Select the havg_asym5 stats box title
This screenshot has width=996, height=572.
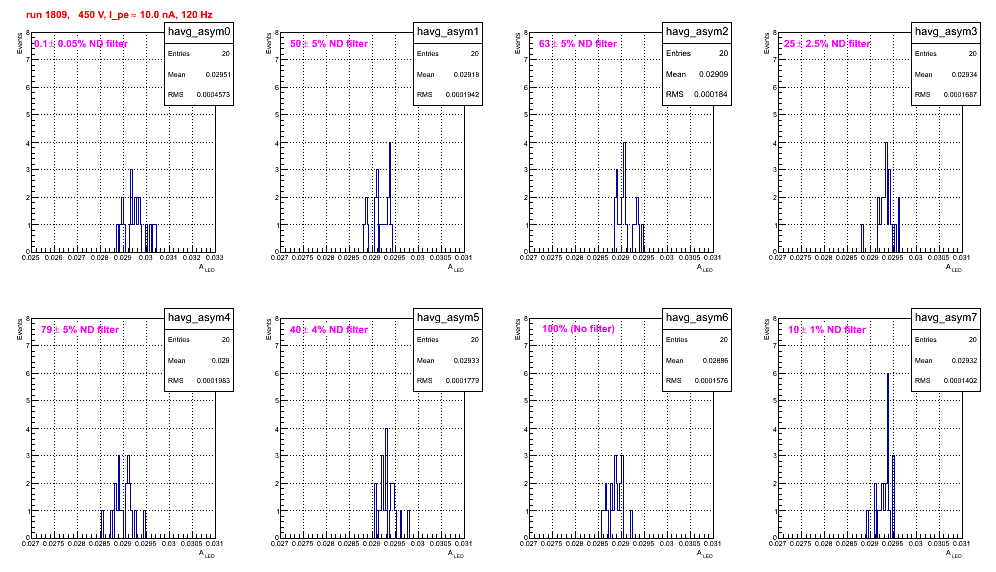point(448,318)
